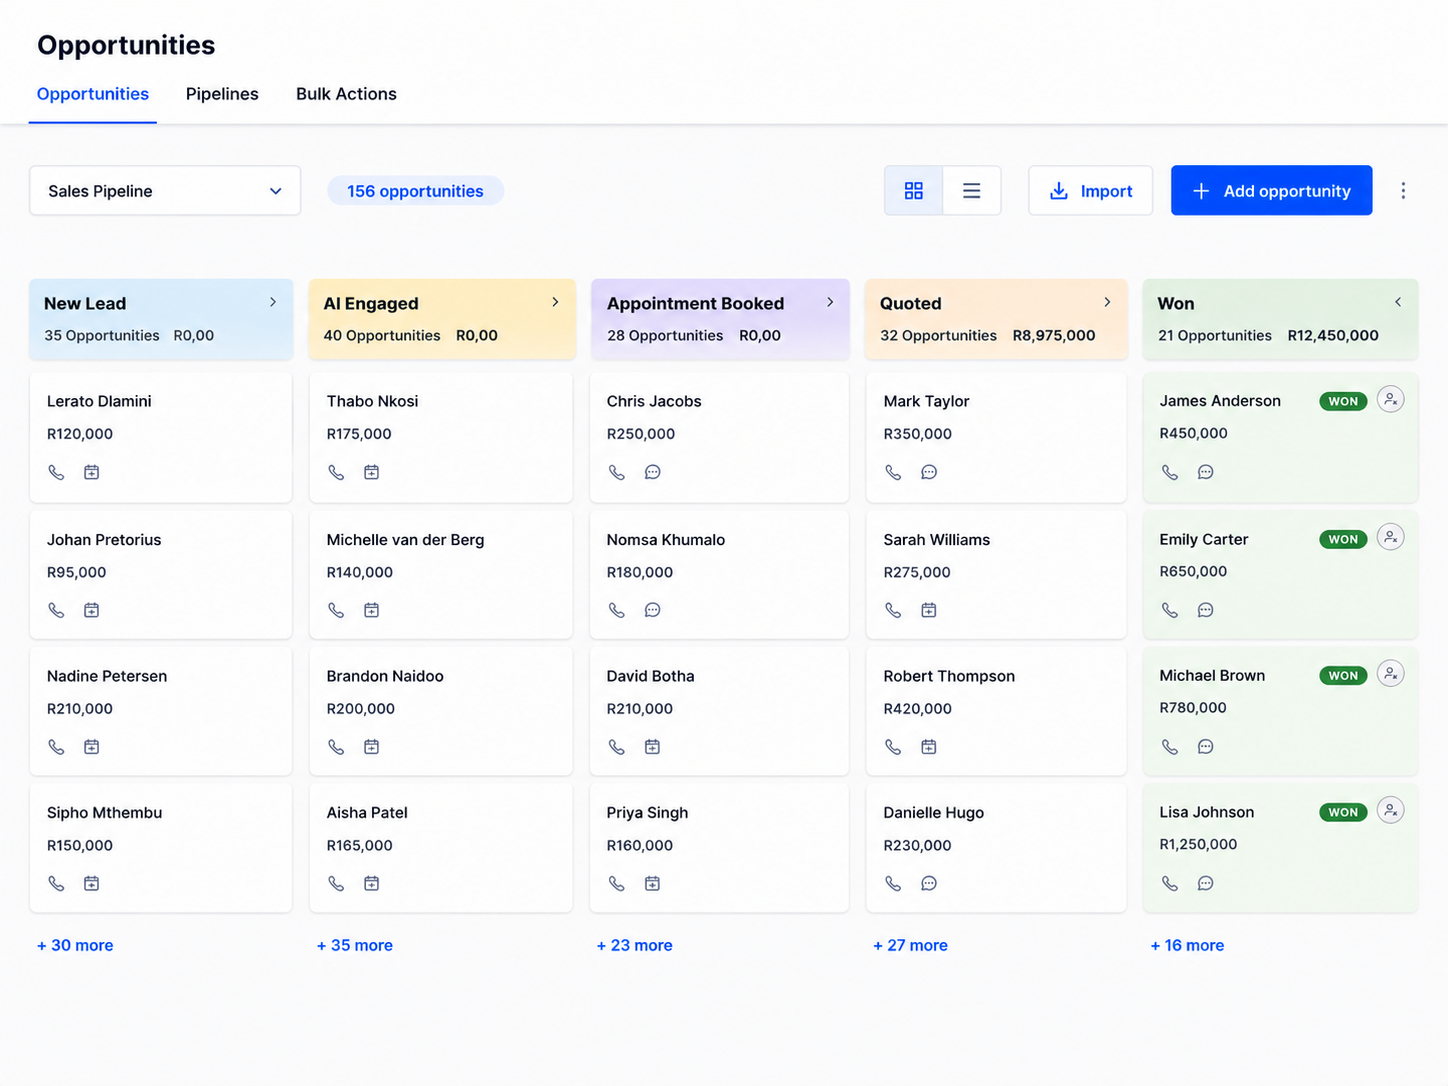
Task: Click phone icon on James Anderson card
Action: pyautogui.click(x=1170, y=472)
